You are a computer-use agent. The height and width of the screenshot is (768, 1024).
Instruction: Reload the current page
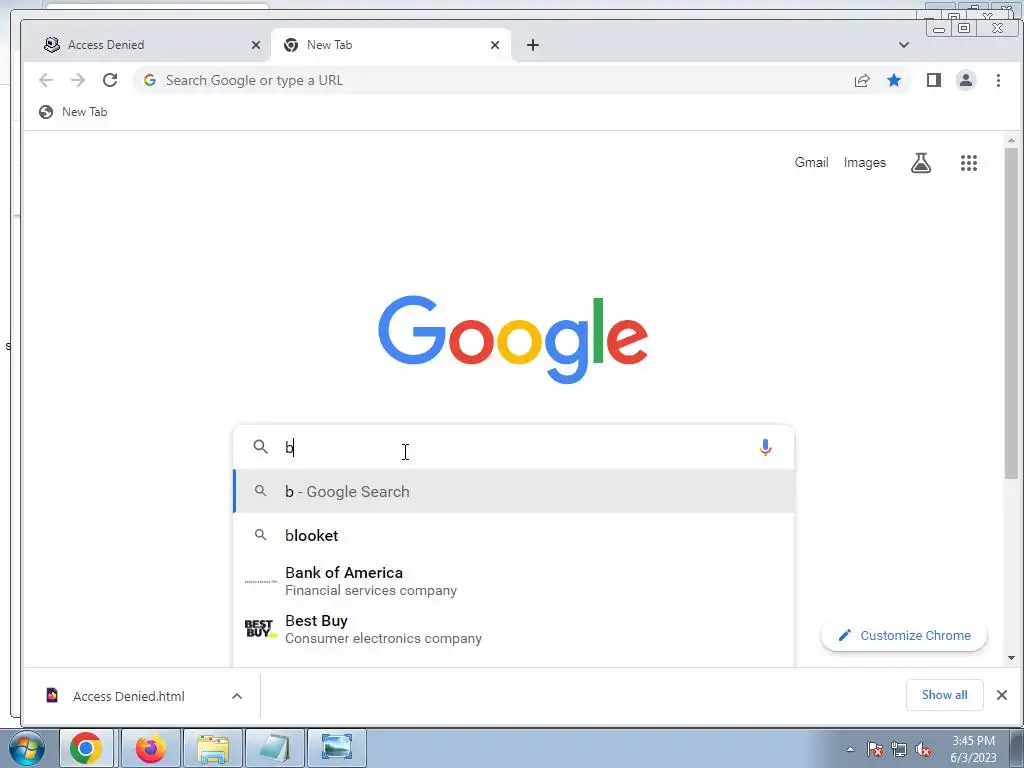coord(110,80)
